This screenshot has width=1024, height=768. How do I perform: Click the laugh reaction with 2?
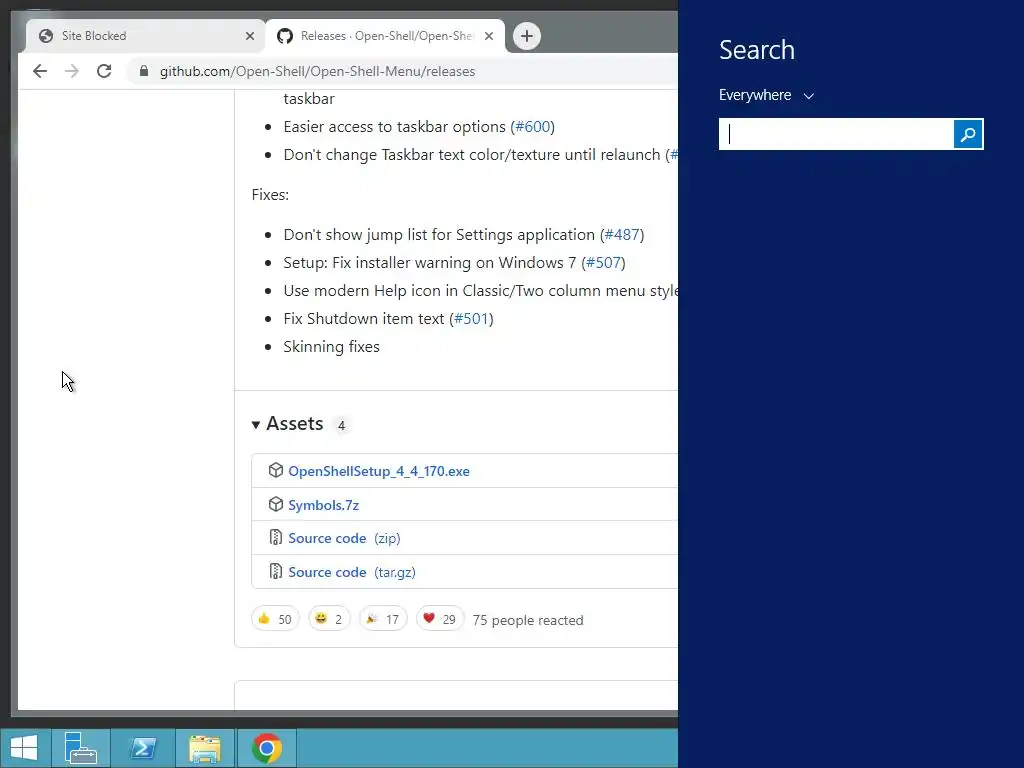(x=329, y=618)
